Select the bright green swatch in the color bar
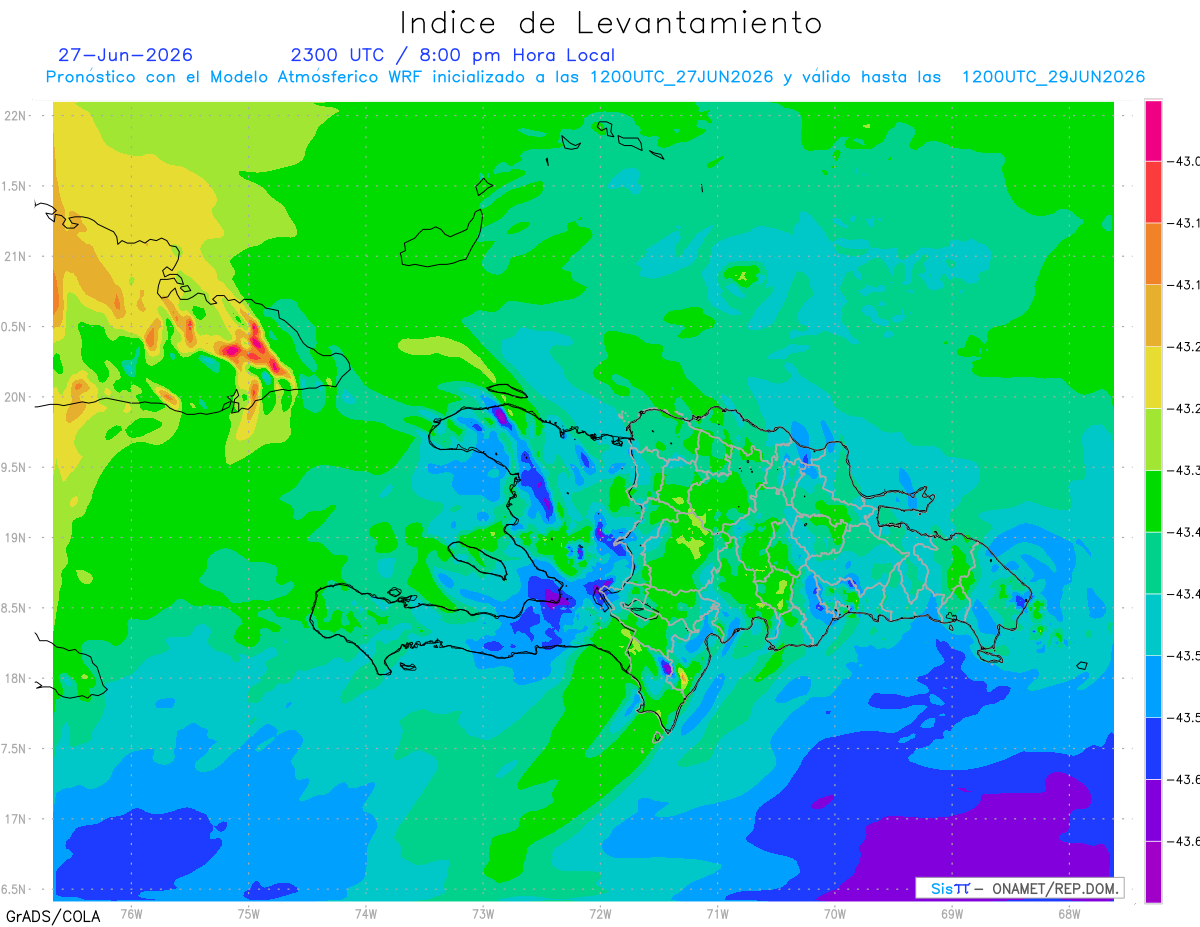 tap(1154, 500)
